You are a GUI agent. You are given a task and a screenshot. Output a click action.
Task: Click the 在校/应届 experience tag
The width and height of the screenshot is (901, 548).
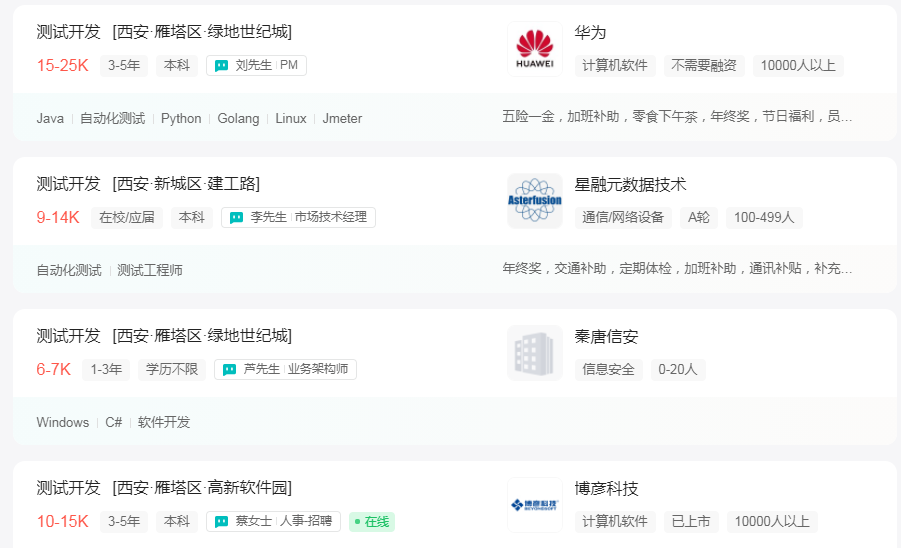pos(127,217)
